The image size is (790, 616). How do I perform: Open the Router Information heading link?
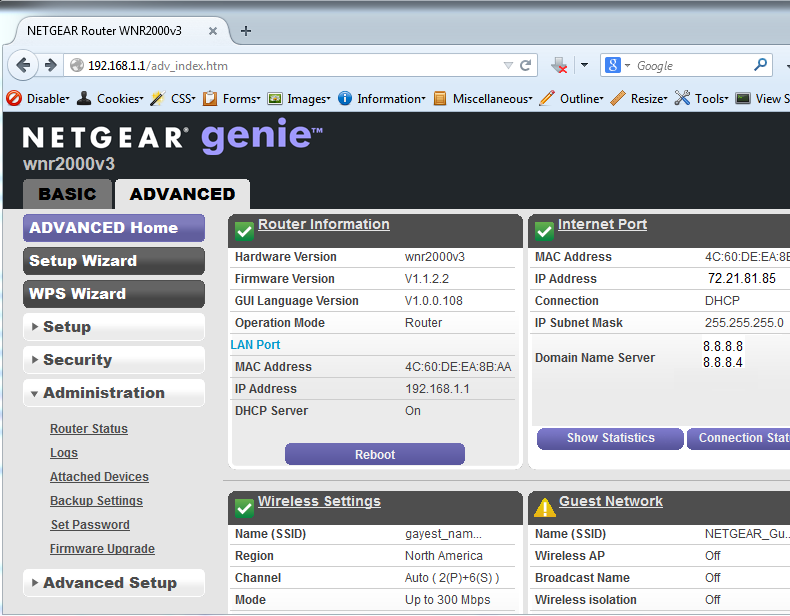pos(323,224)
